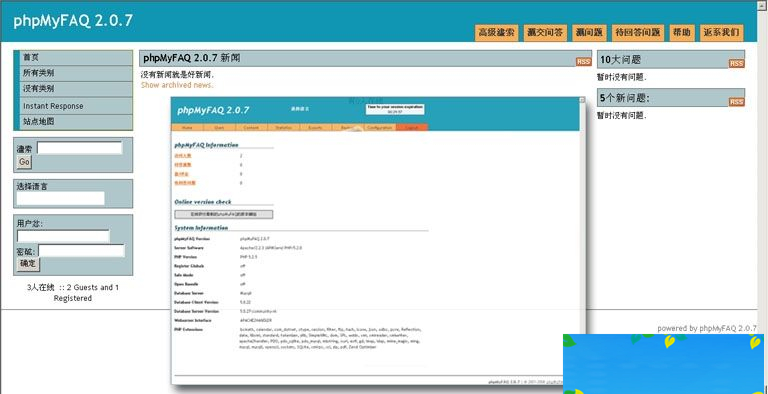
Task: Focus the 密码 password field
Action: [x=81, y=251]
